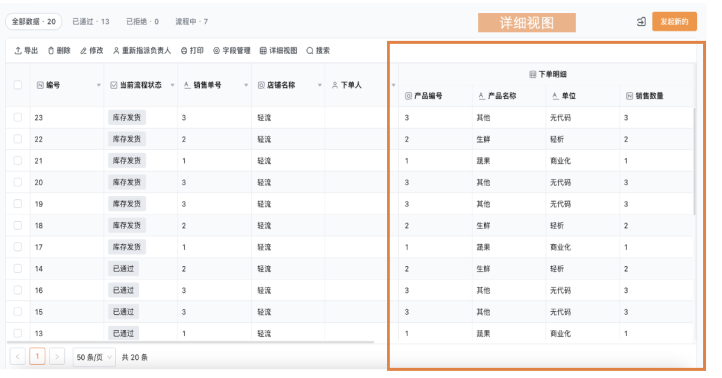
Task: Click 轻流 store name in row 16
Action: tap(264, 291)
